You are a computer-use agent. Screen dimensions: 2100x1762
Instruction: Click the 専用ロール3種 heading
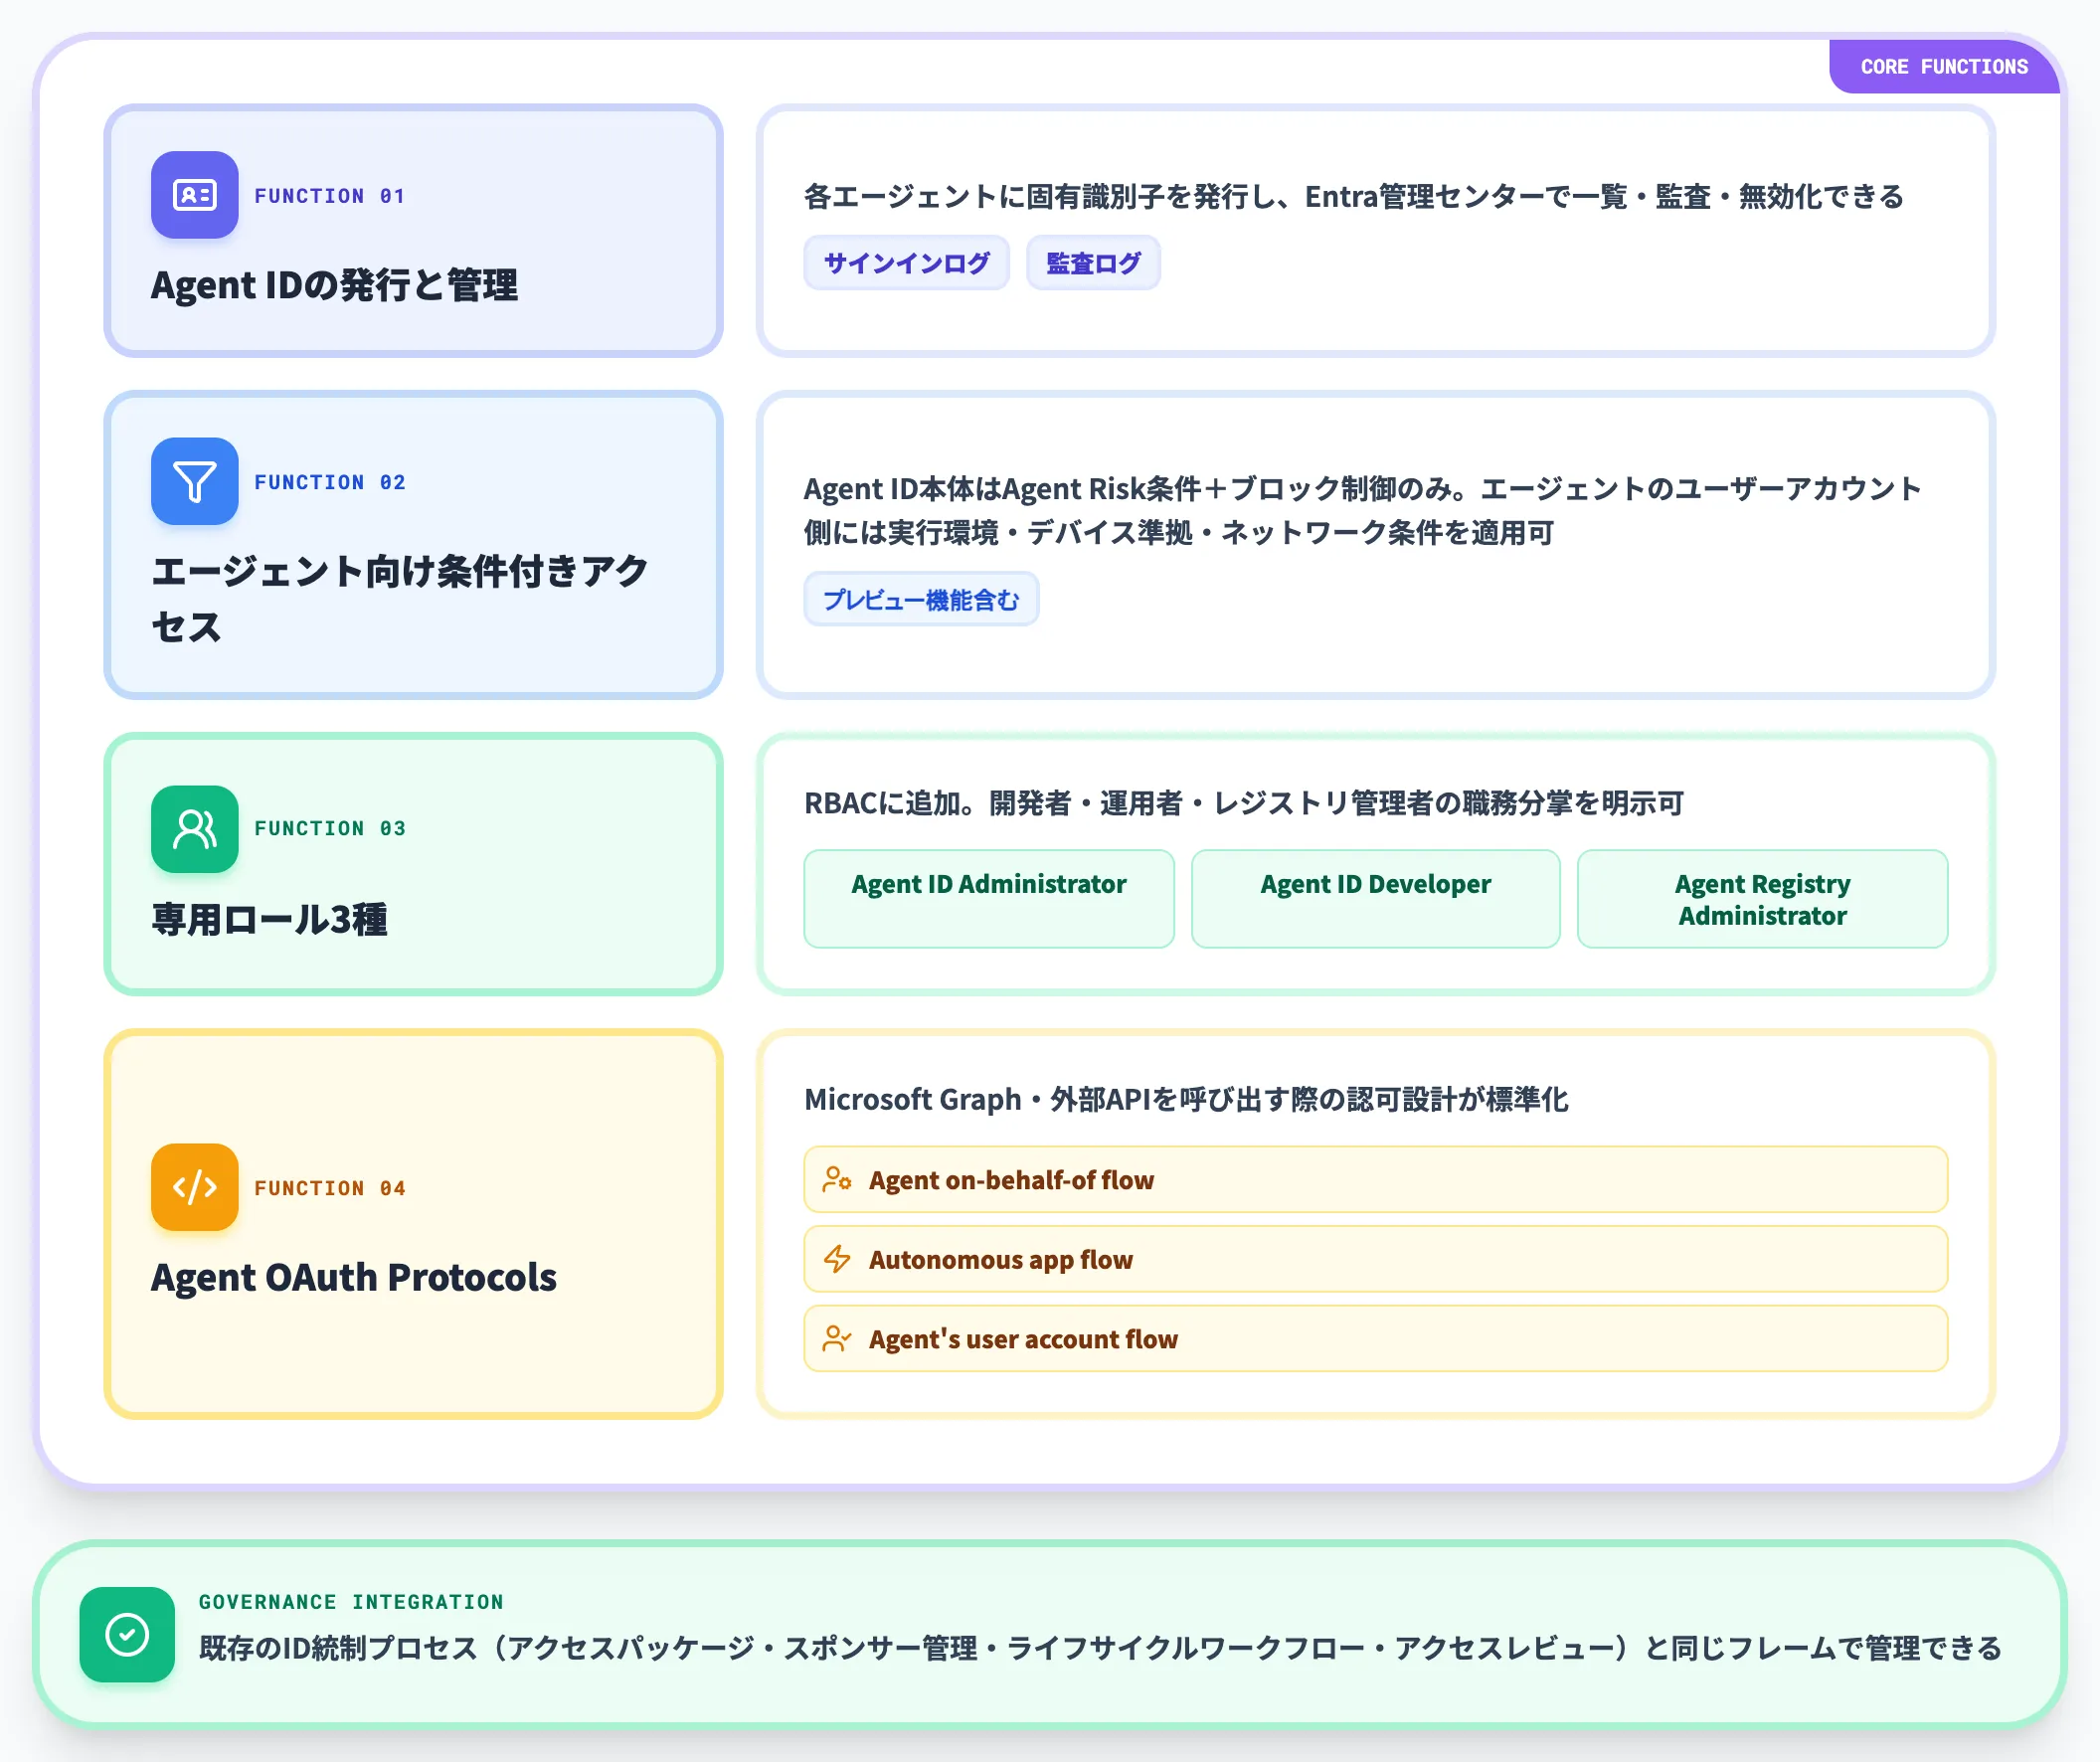point(269,919)
